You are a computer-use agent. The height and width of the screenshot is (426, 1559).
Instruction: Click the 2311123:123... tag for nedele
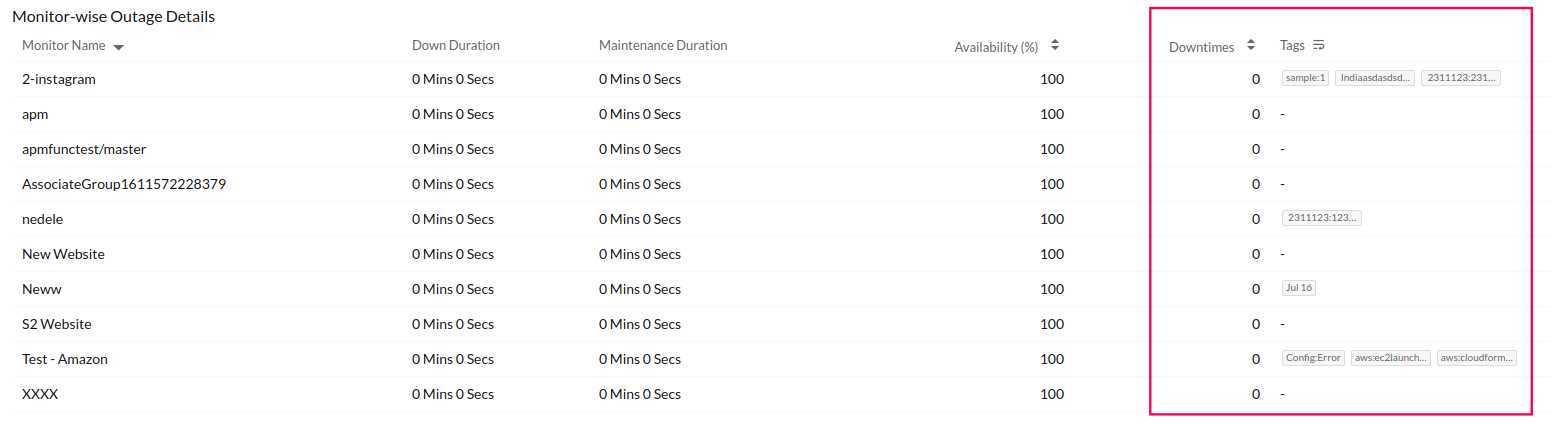(1321, 218)
